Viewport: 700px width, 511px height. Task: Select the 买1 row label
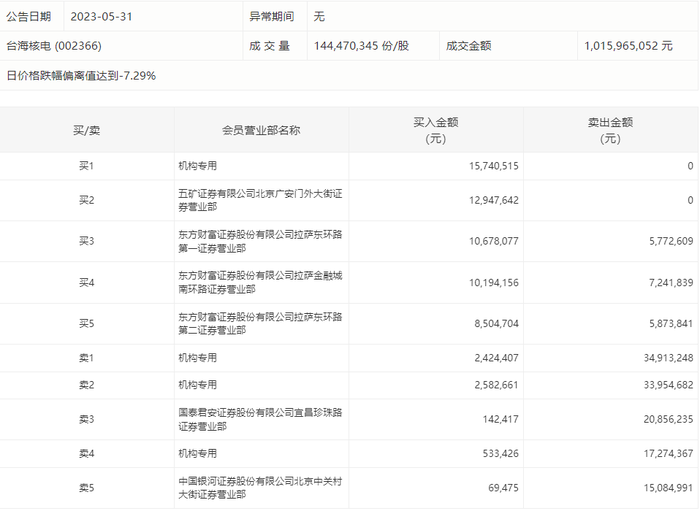87,166
